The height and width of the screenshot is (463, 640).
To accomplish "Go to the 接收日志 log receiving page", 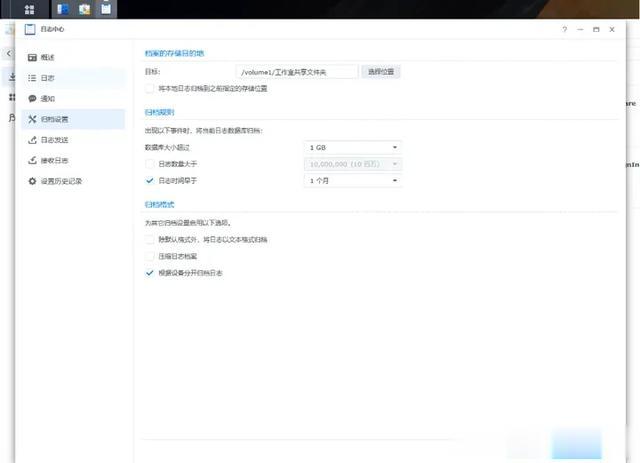I will point(73,160).
